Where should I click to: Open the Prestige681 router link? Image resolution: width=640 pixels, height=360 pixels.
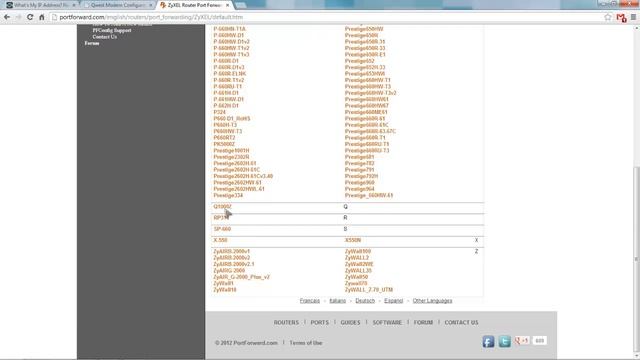click(359, 157)
